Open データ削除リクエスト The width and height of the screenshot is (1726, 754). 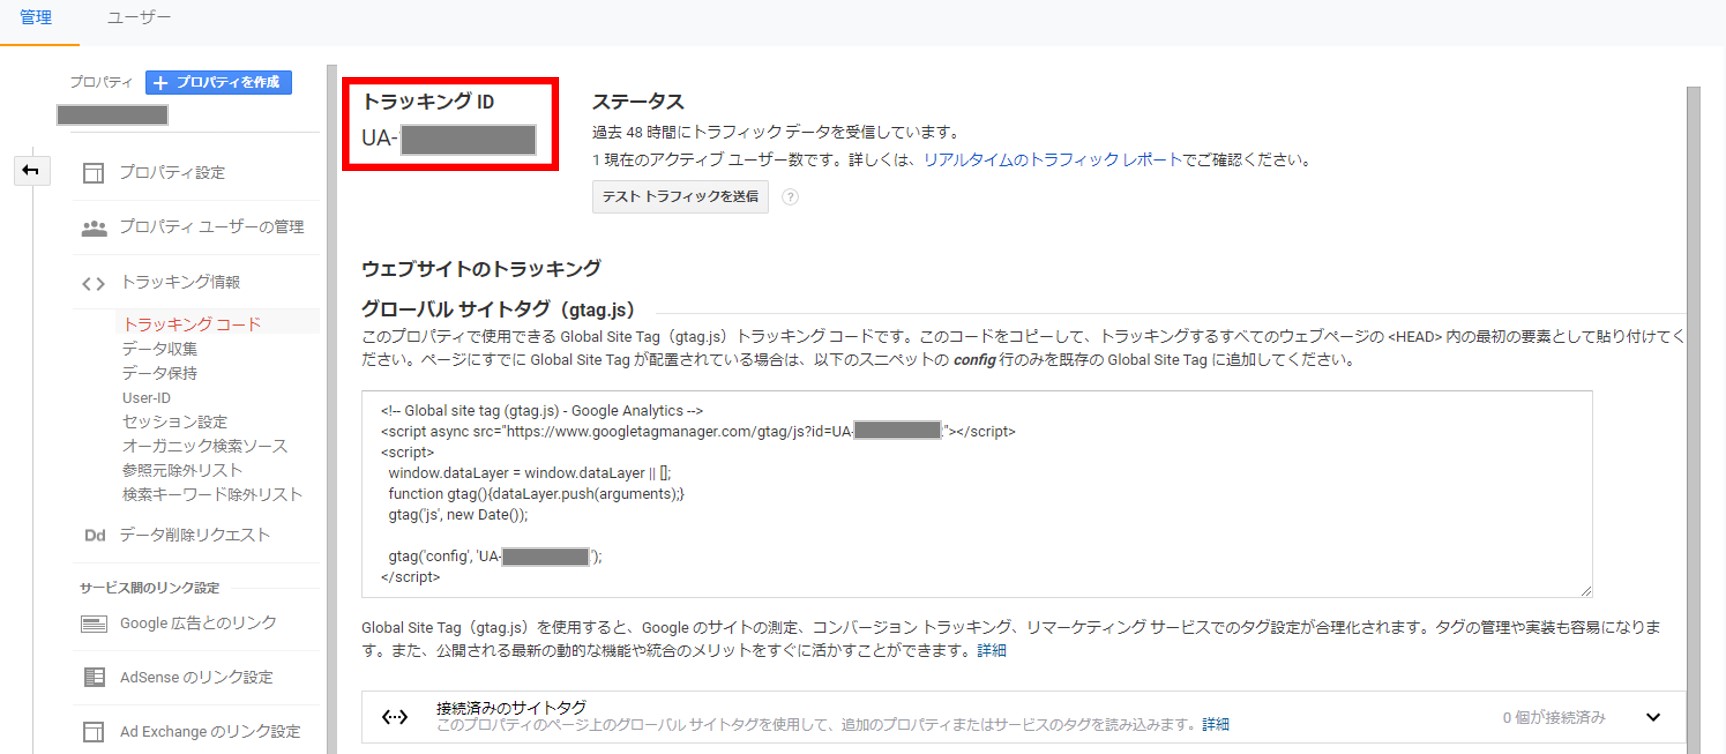coord(195,535)
